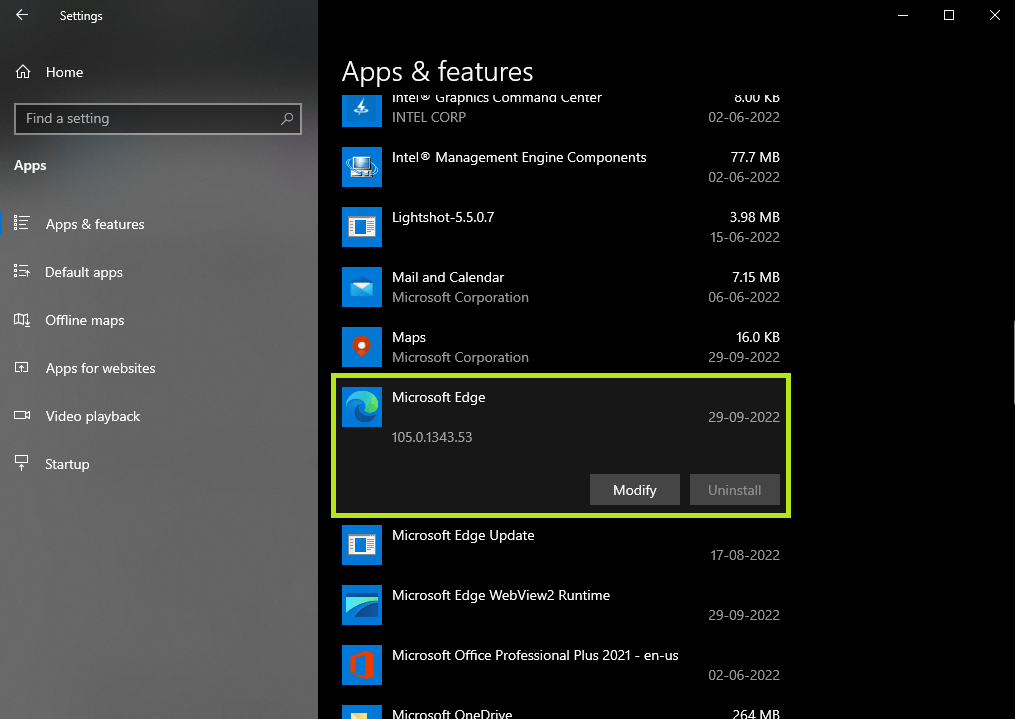Click the Uninstall button for Microsoft Edge
1015x719 pixels.
coord(734,489)
